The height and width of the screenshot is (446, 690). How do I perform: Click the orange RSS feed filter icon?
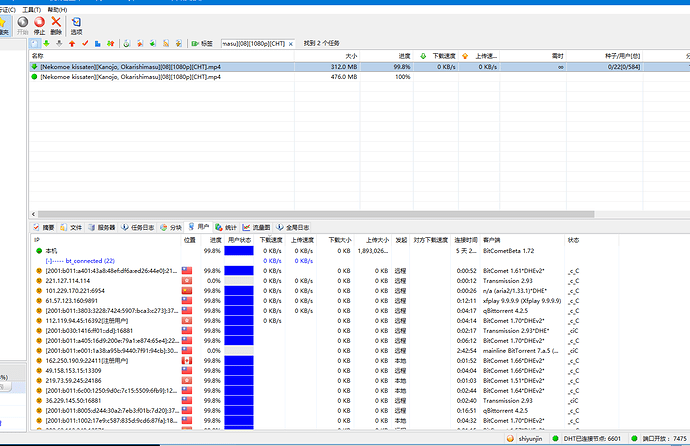click(x=166, y=43)
